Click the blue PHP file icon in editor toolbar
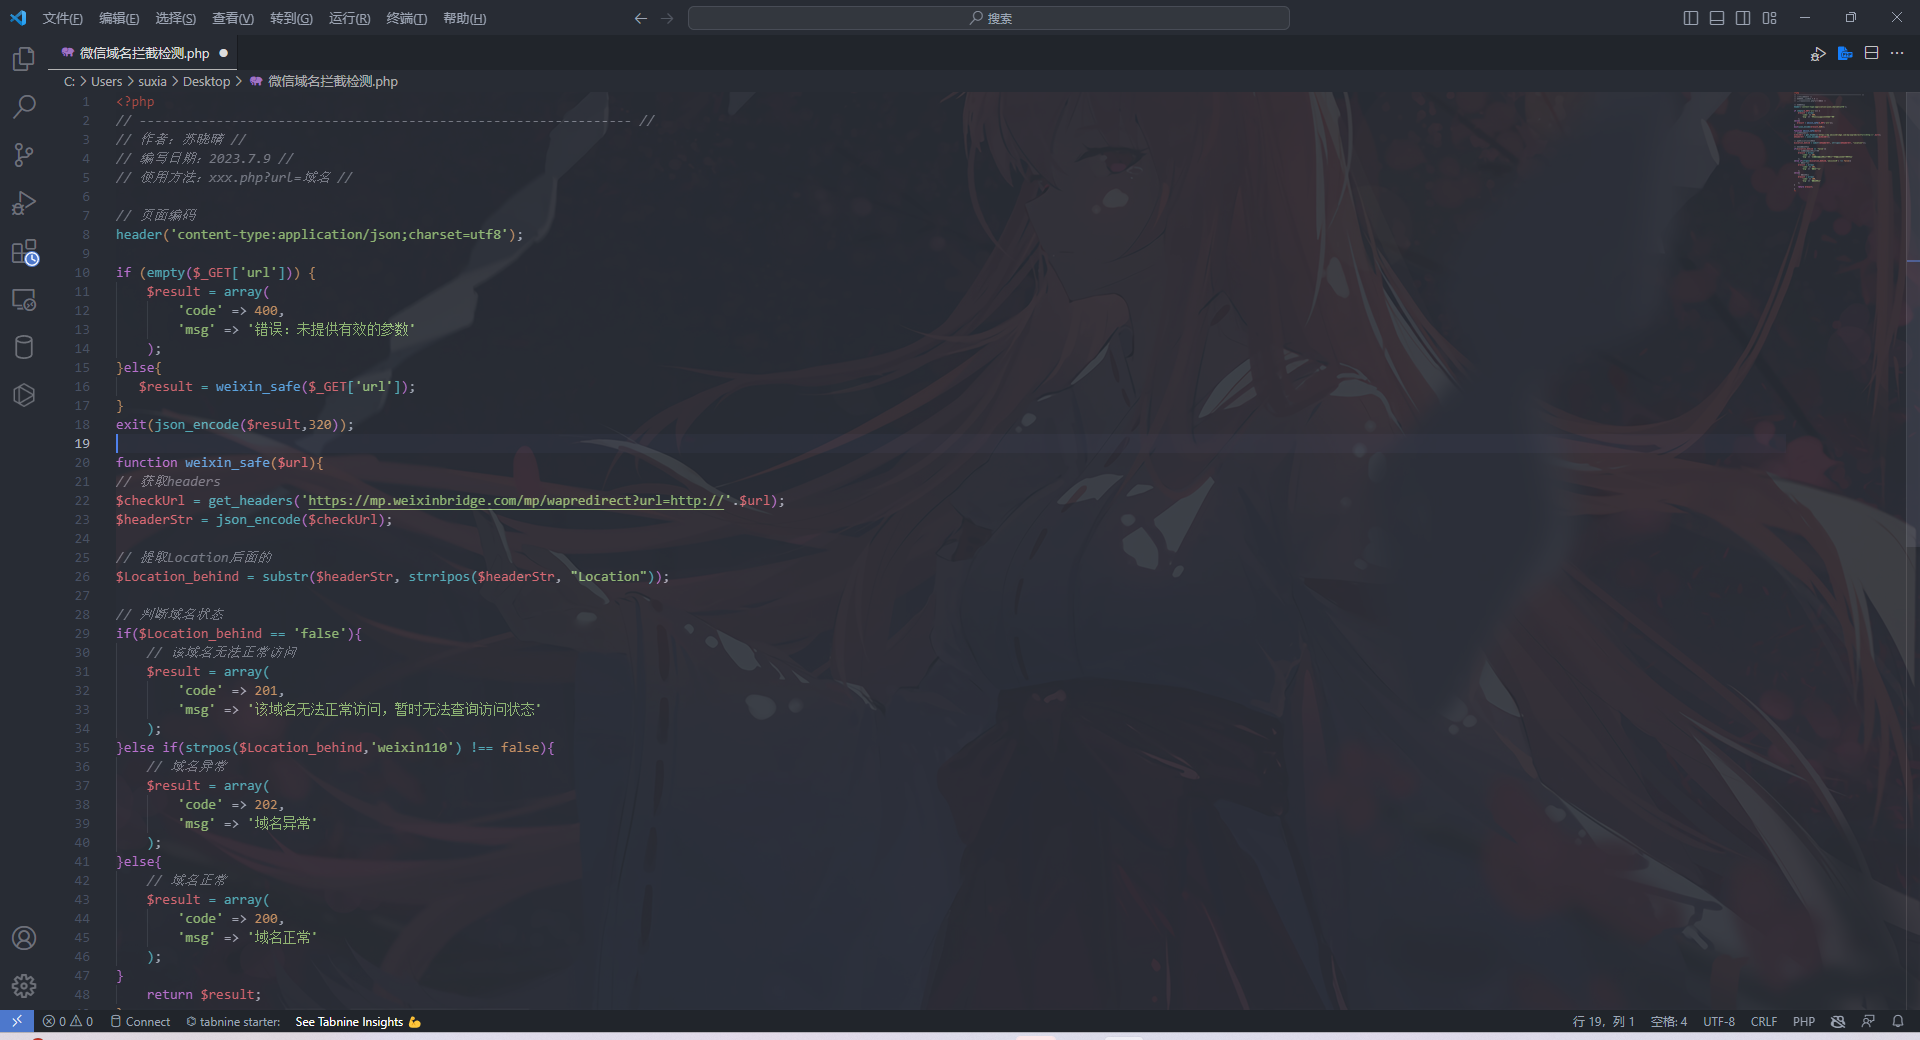Screen dimensions: 1920x1040 pyautogui.click(x=1845, y=53)
